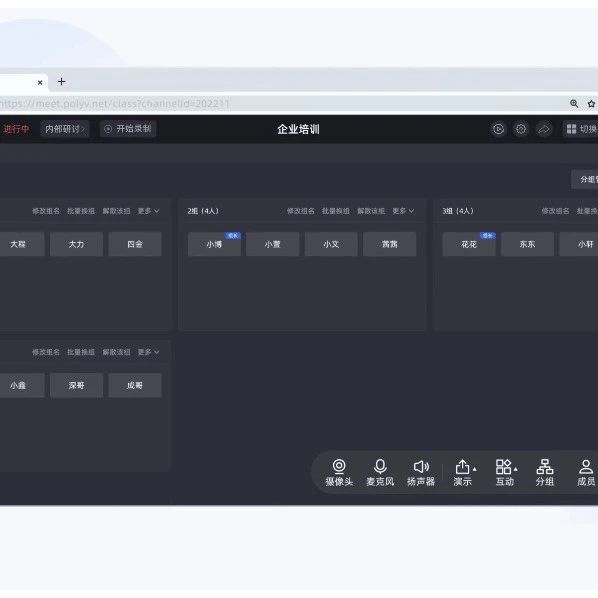Click 解散该组 in the 2组 header
598x598 pixels.
click(x=371, y=211)
